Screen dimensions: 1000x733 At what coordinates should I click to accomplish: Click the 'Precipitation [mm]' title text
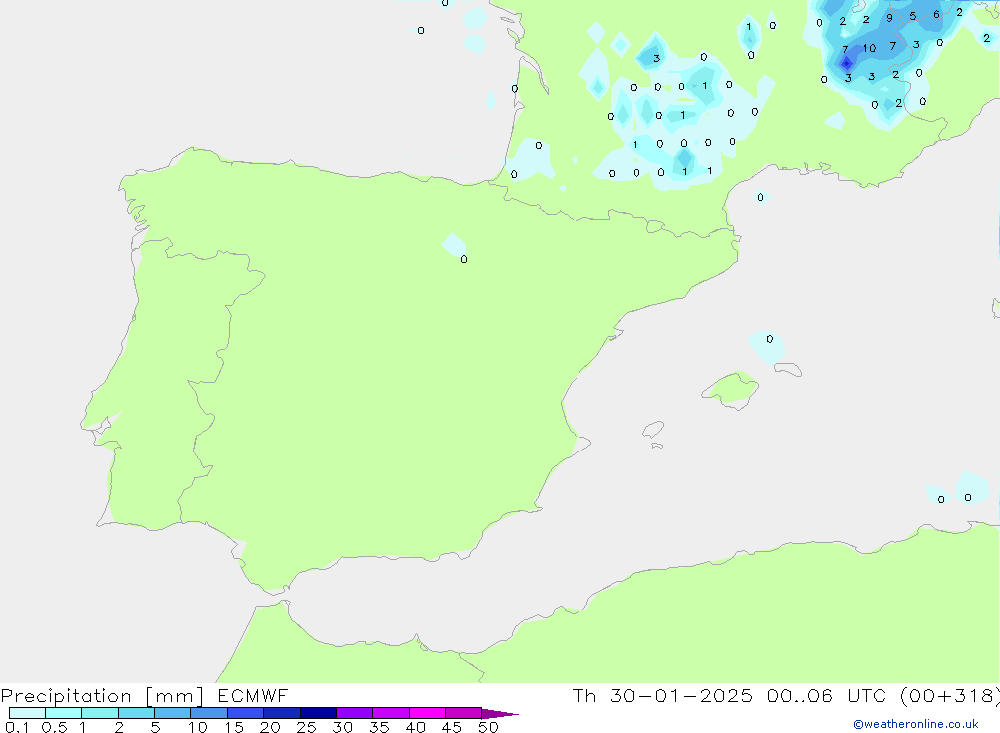(x=102, y=696)
